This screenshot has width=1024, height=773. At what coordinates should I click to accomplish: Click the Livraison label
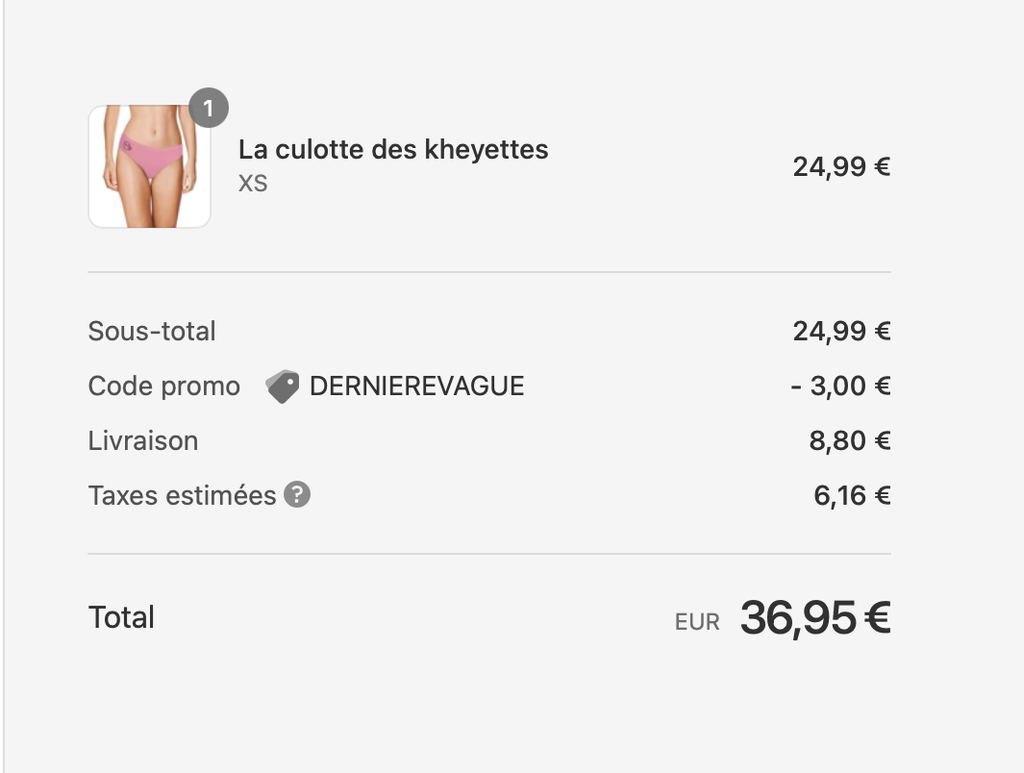pos(143,441)
